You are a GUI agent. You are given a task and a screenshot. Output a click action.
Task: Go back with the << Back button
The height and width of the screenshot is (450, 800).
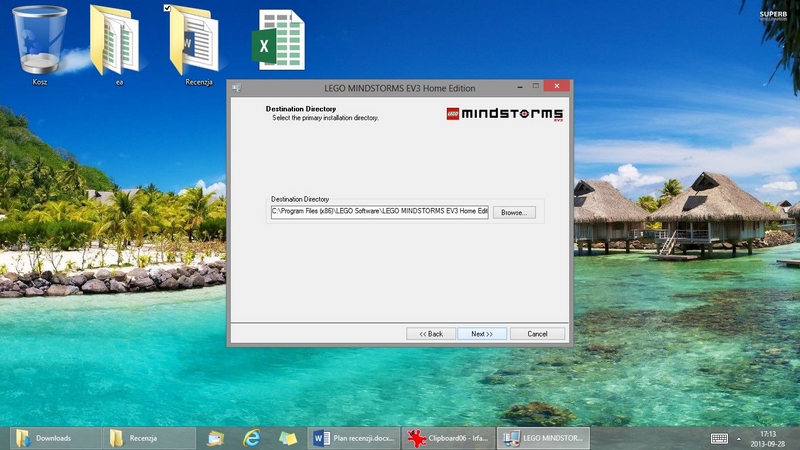pyautogui.click(x=431, y=334)
